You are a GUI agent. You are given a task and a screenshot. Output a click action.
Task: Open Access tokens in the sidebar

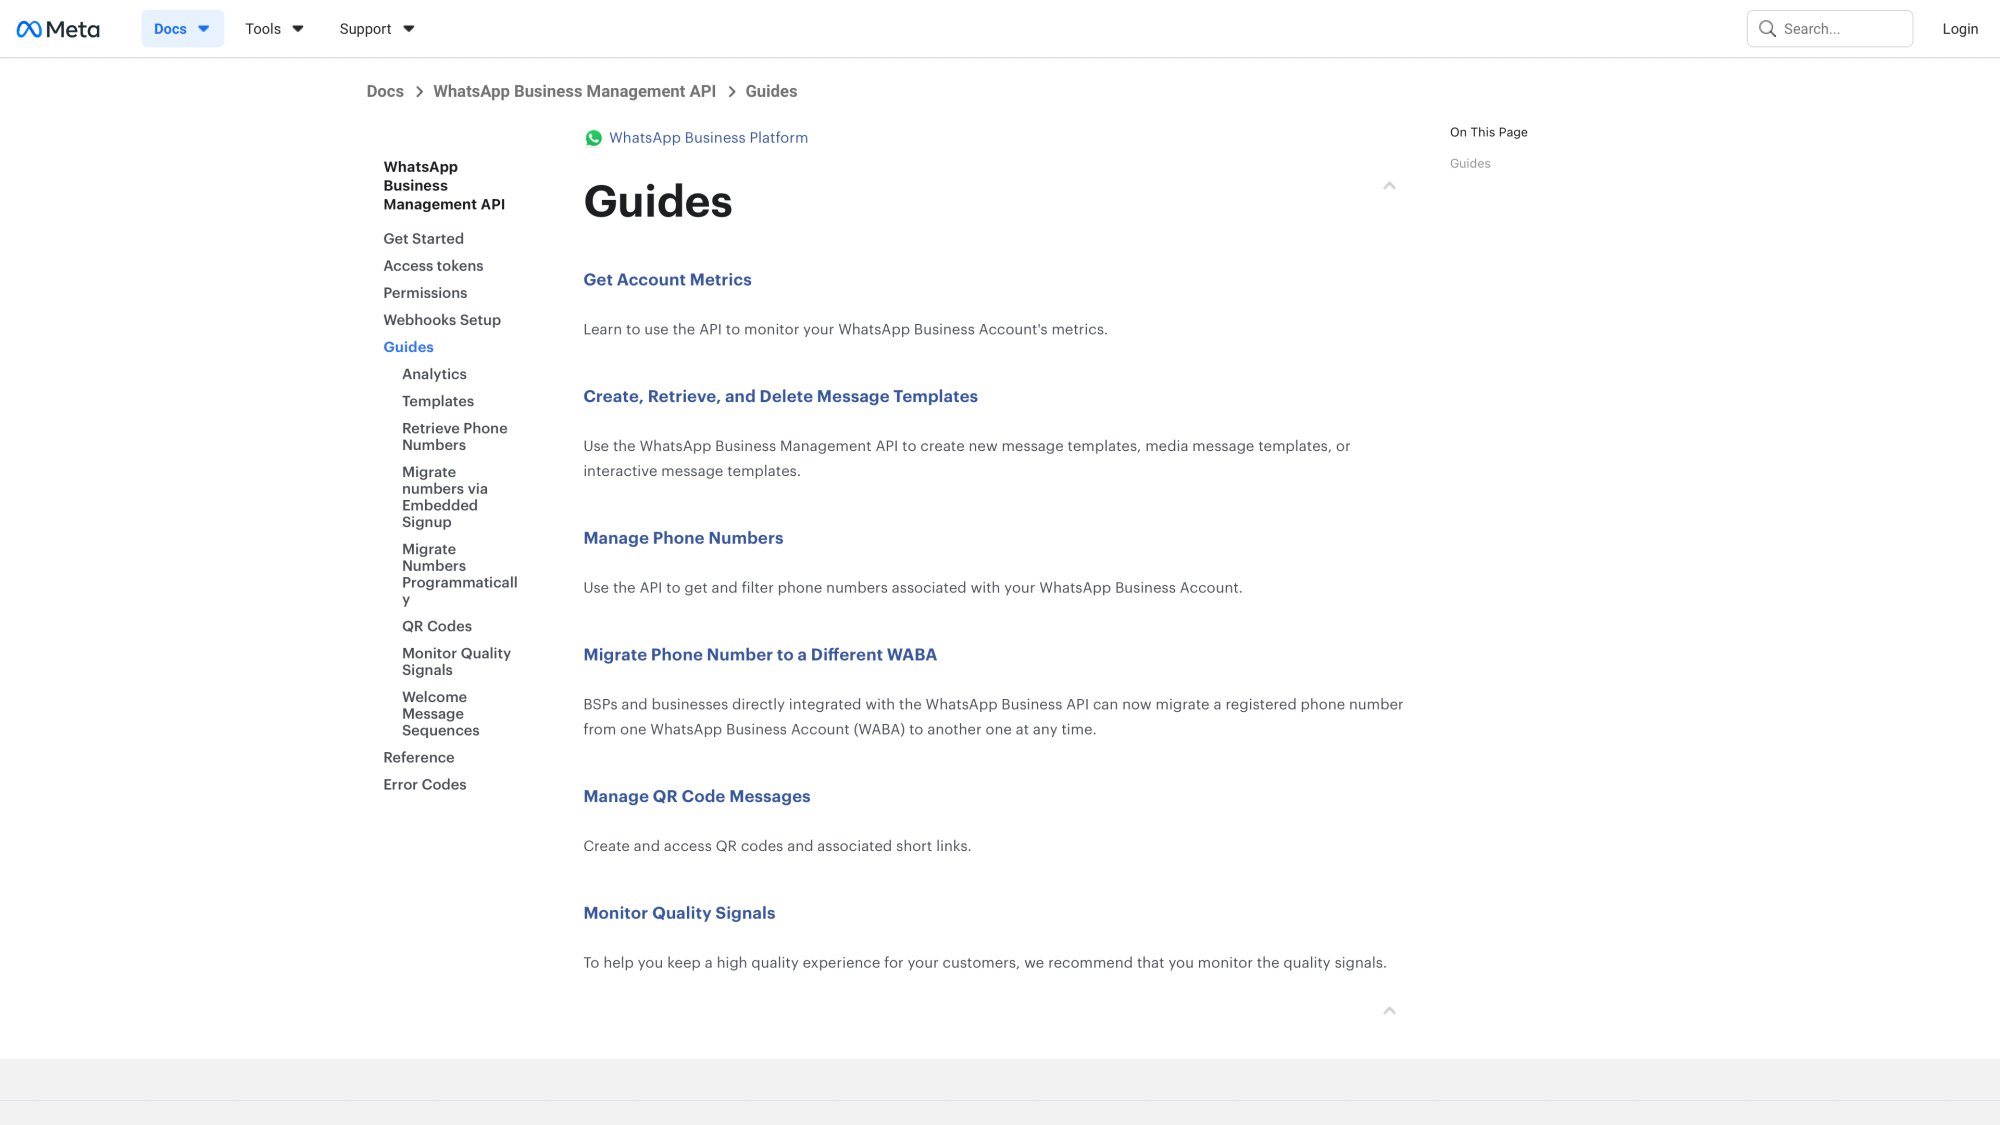[433, 266]
